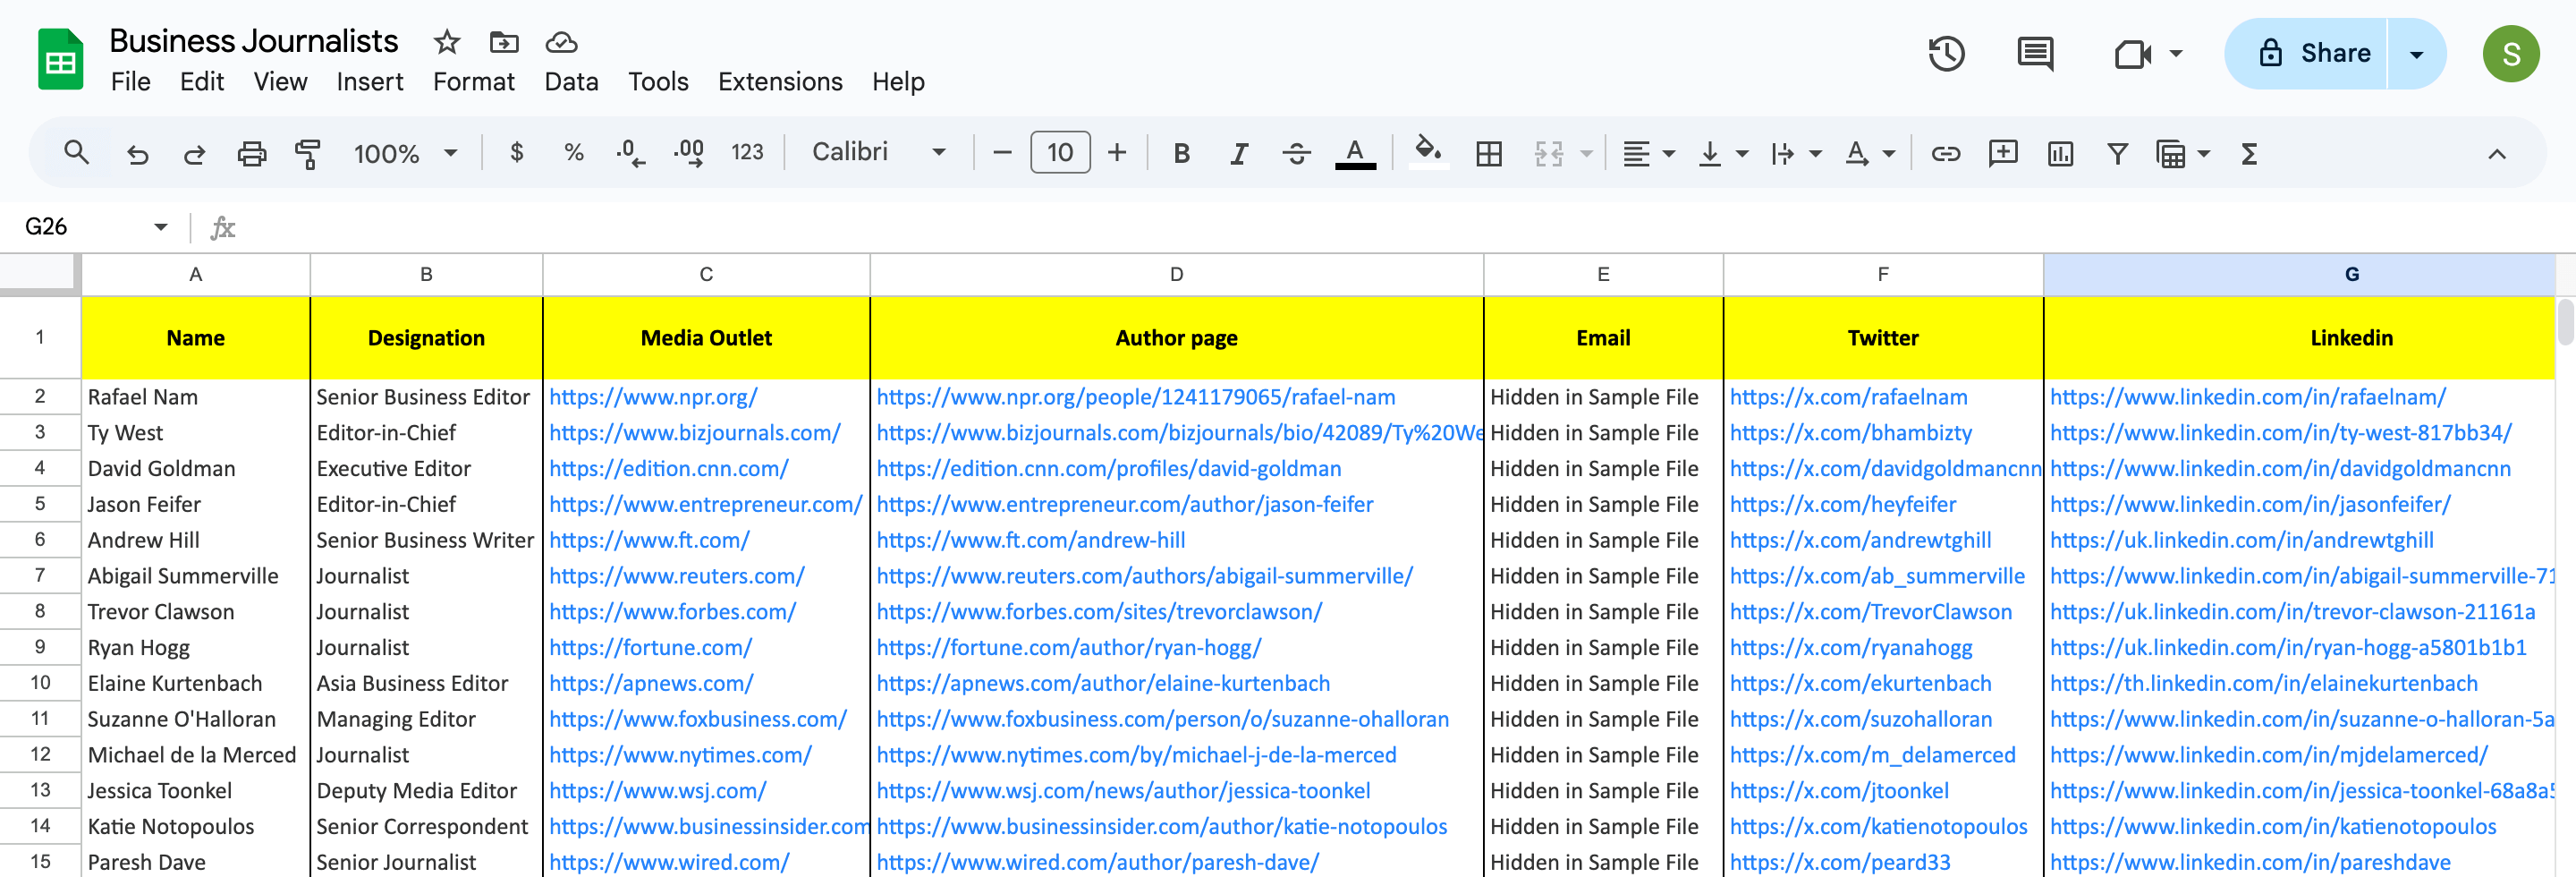
Task: Open version history clock icon
Action: pyautogui.click(x=1946, y=53)
